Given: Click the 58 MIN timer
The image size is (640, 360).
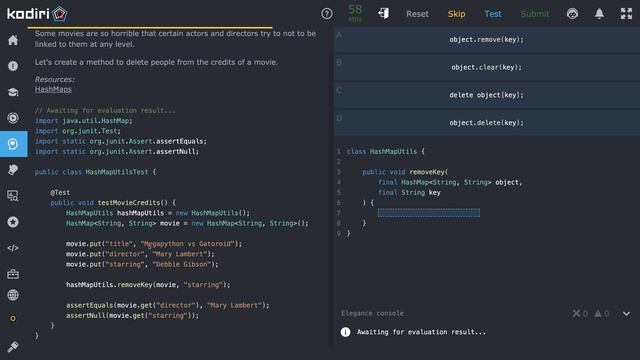Looking at the screenshot, I should [x=355, y=13].
